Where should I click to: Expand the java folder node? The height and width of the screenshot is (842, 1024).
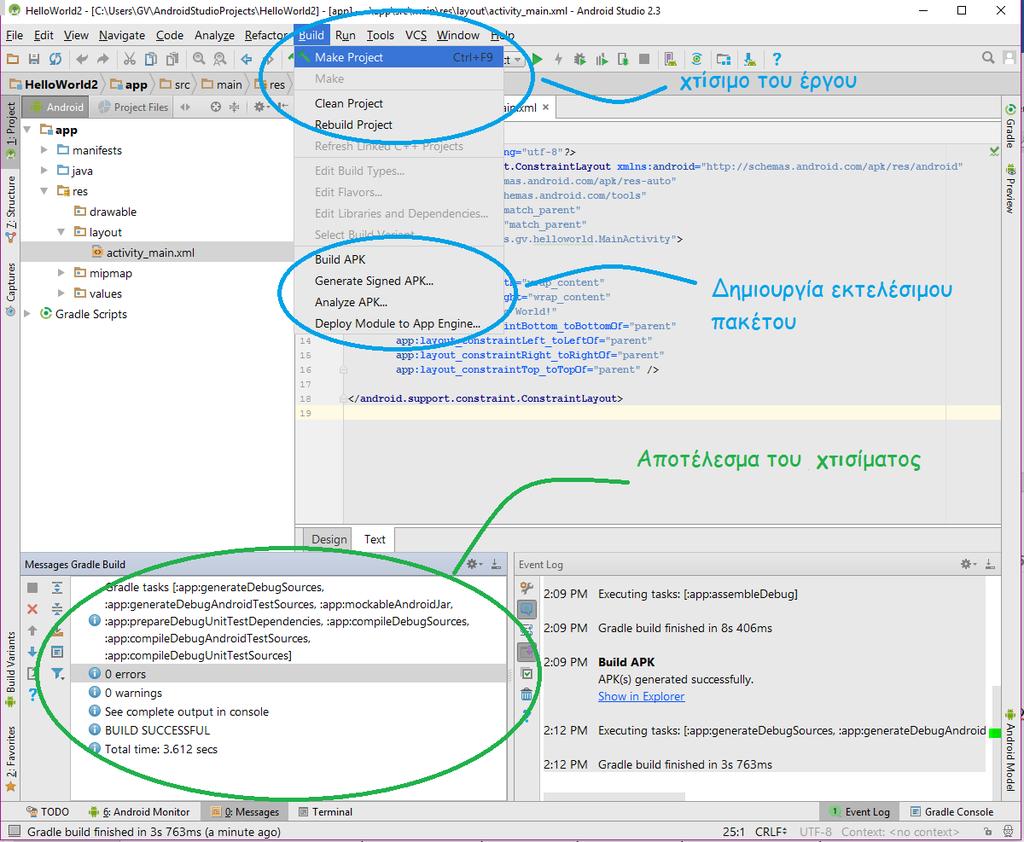(x=44, y=170)
